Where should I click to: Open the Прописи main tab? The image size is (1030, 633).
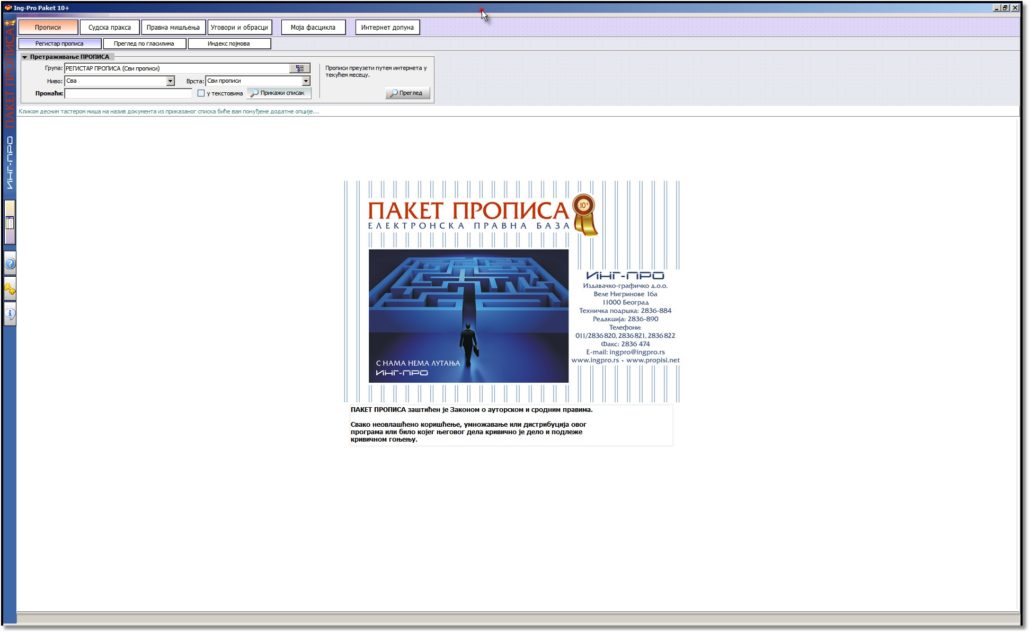tap(48, 28)
